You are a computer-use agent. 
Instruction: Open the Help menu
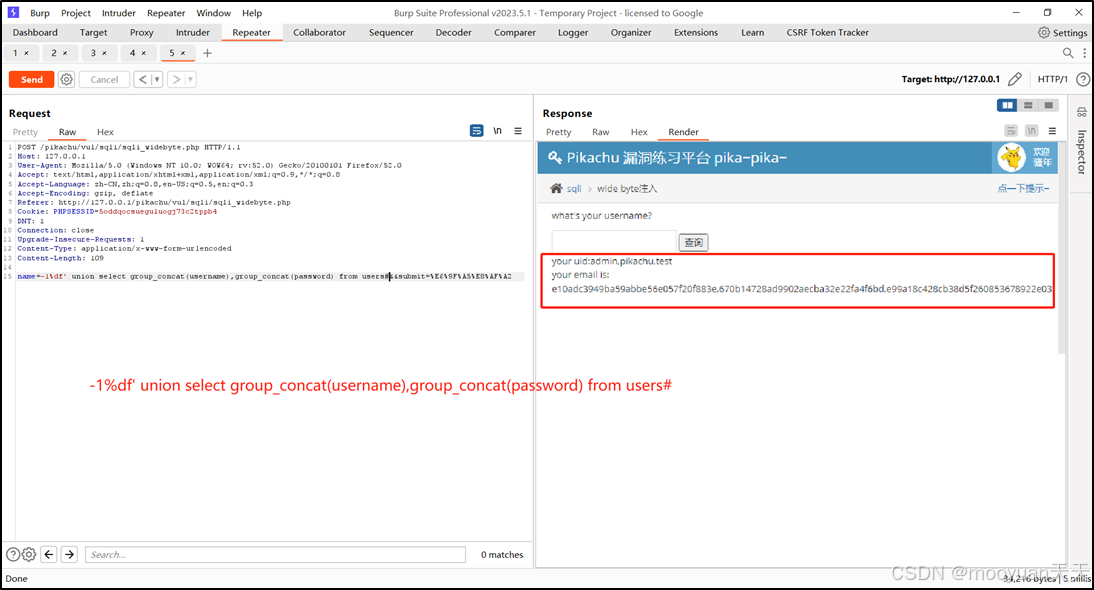(252, 13)
